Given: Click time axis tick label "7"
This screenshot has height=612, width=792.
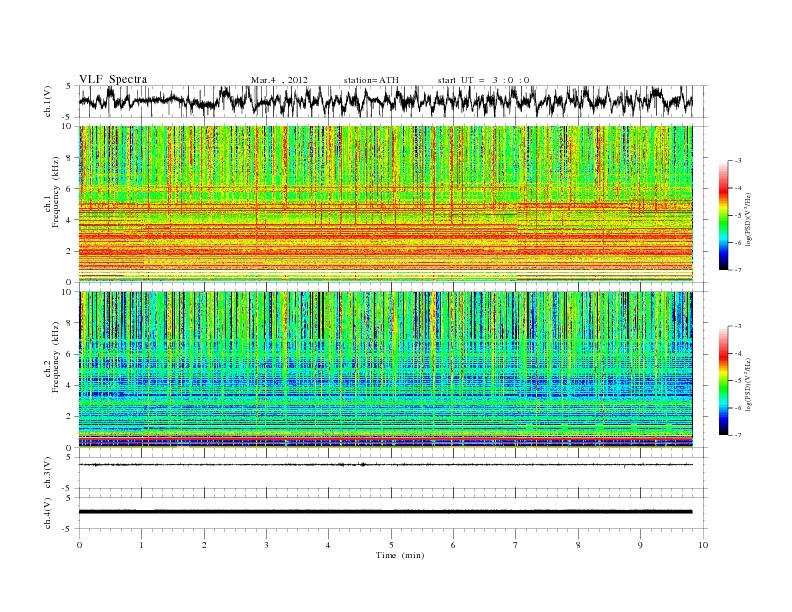Looking at the screenshot, I should tap(515, 545).
